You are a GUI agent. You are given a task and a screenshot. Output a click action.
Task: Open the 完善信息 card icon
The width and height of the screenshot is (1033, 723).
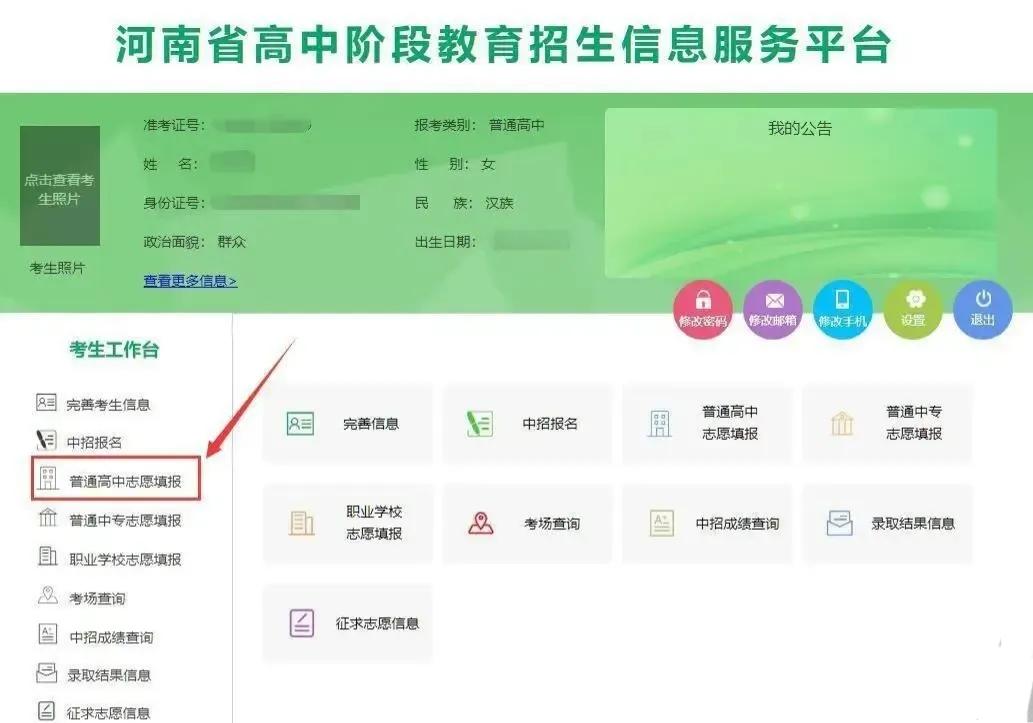[x=300, y=423]
